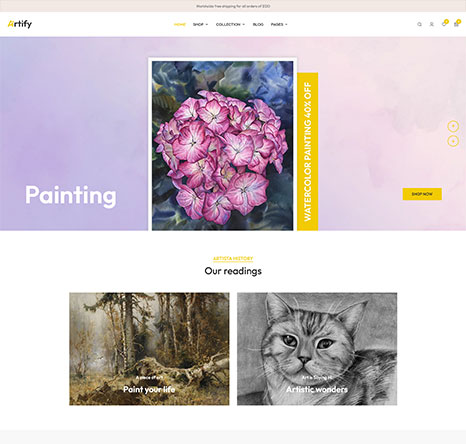Screen dimensions: 466x444
Task: Click the cat pencil drawing thumbnail
Action: point(317,349)
